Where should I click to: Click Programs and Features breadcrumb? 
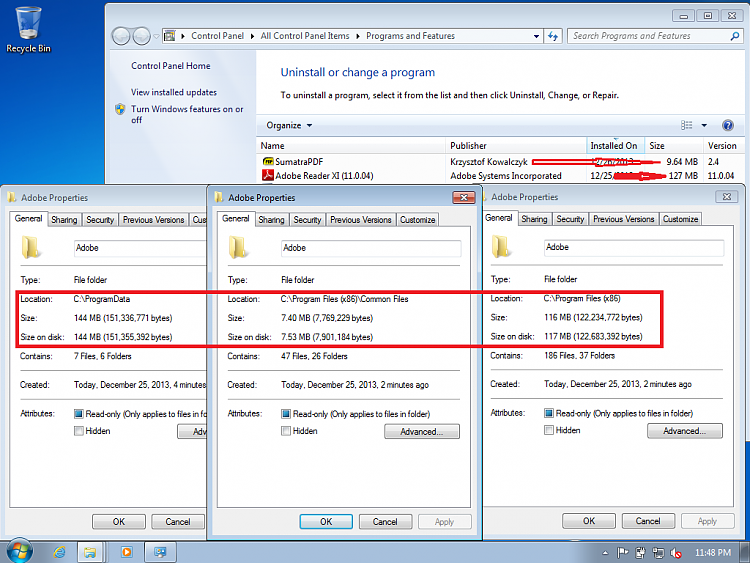point(410,36)
